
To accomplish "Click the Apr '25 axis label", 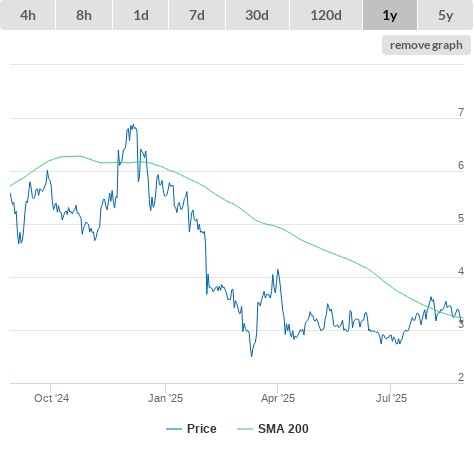I will coord(278,398).
